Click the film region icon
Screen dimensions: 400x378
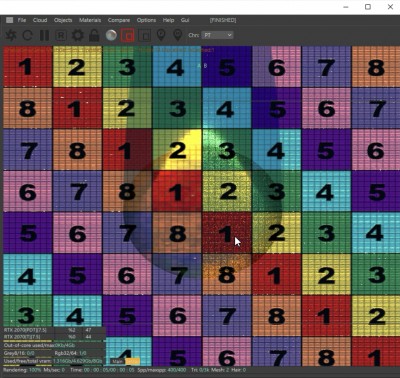(x=144, y=35)
